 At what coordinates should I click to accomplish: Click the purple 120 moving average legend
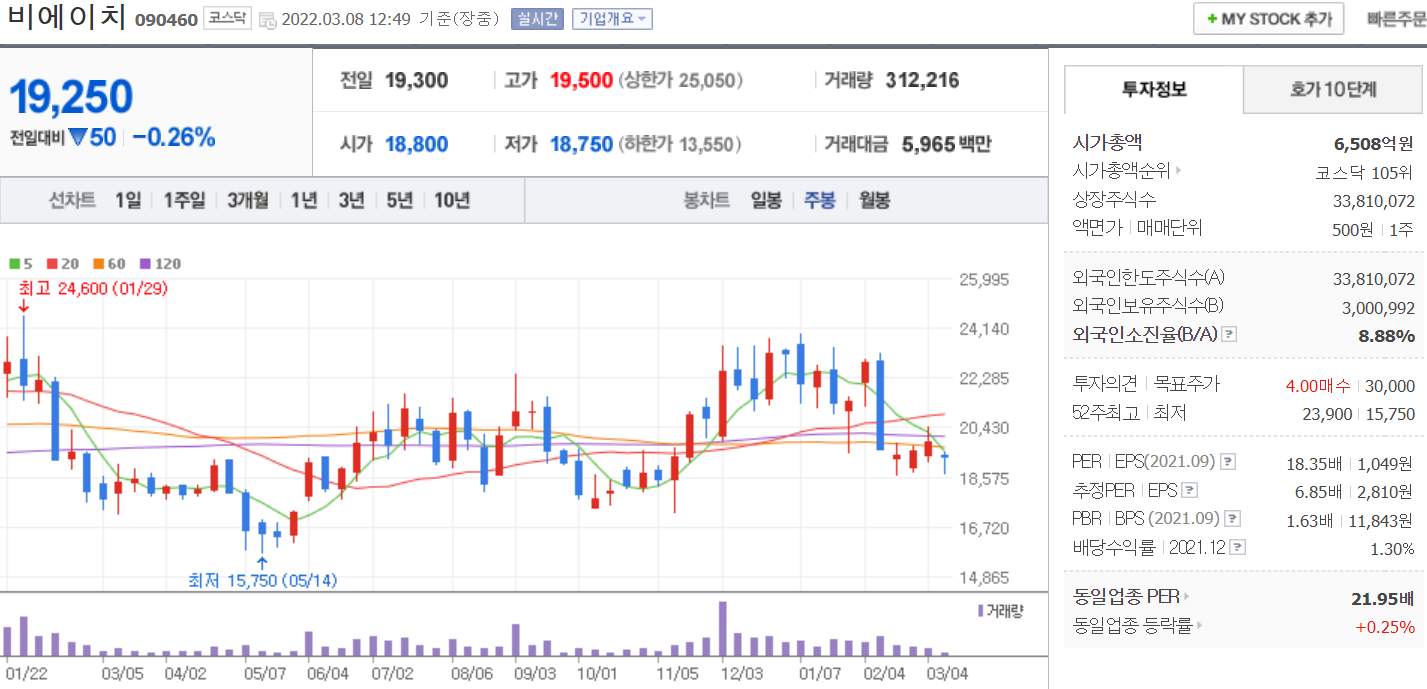pyautogui.click(x=160, y=264)
